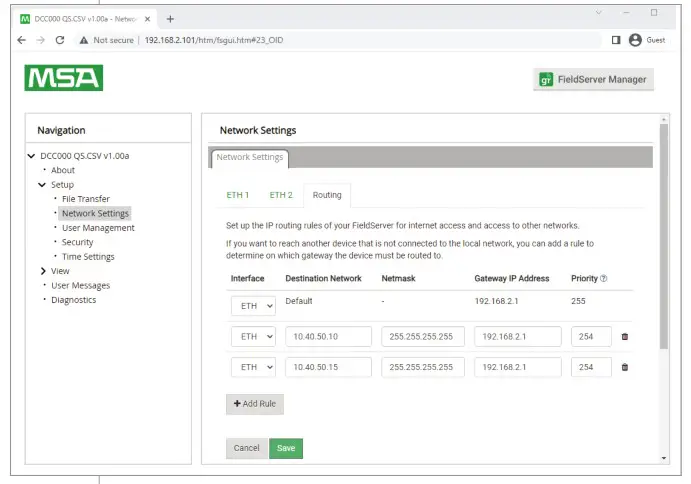This screenshot has width=691, height=484.
Task: Open About in navigation
Action: (63, 170)
